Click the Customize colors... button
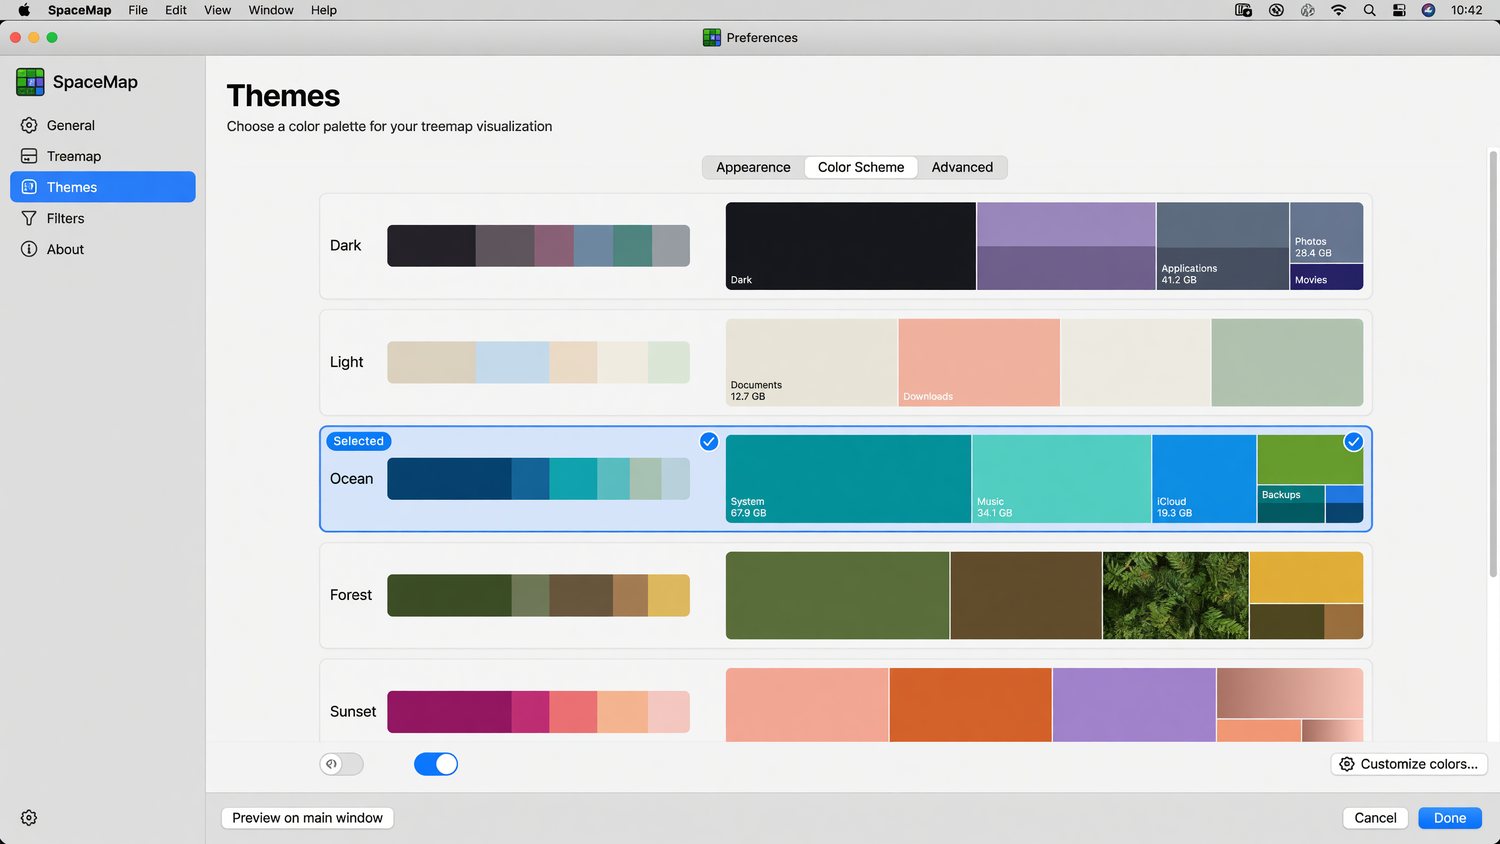 point(1409,764)
